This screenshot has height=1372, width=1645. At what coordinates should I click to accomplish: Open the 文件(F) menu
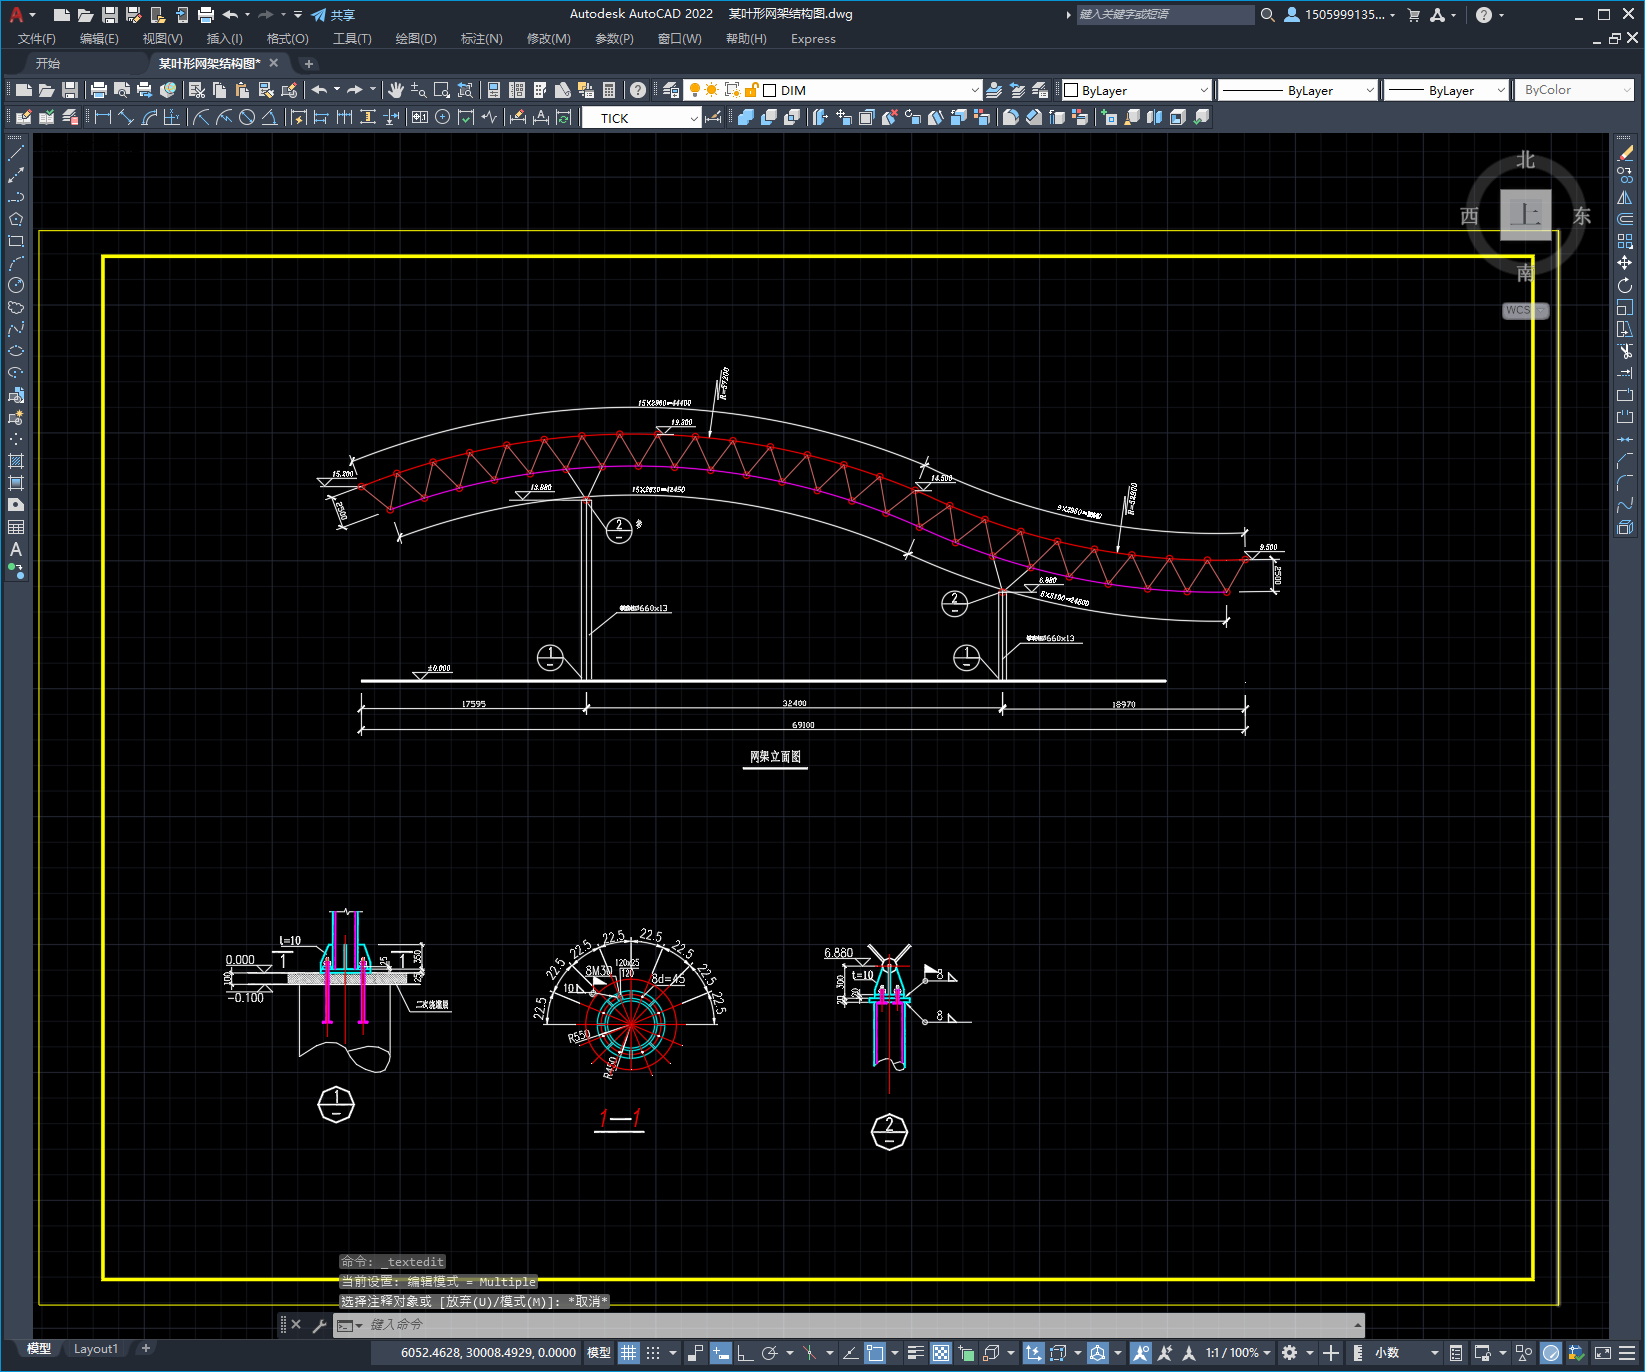click(37, 39)
